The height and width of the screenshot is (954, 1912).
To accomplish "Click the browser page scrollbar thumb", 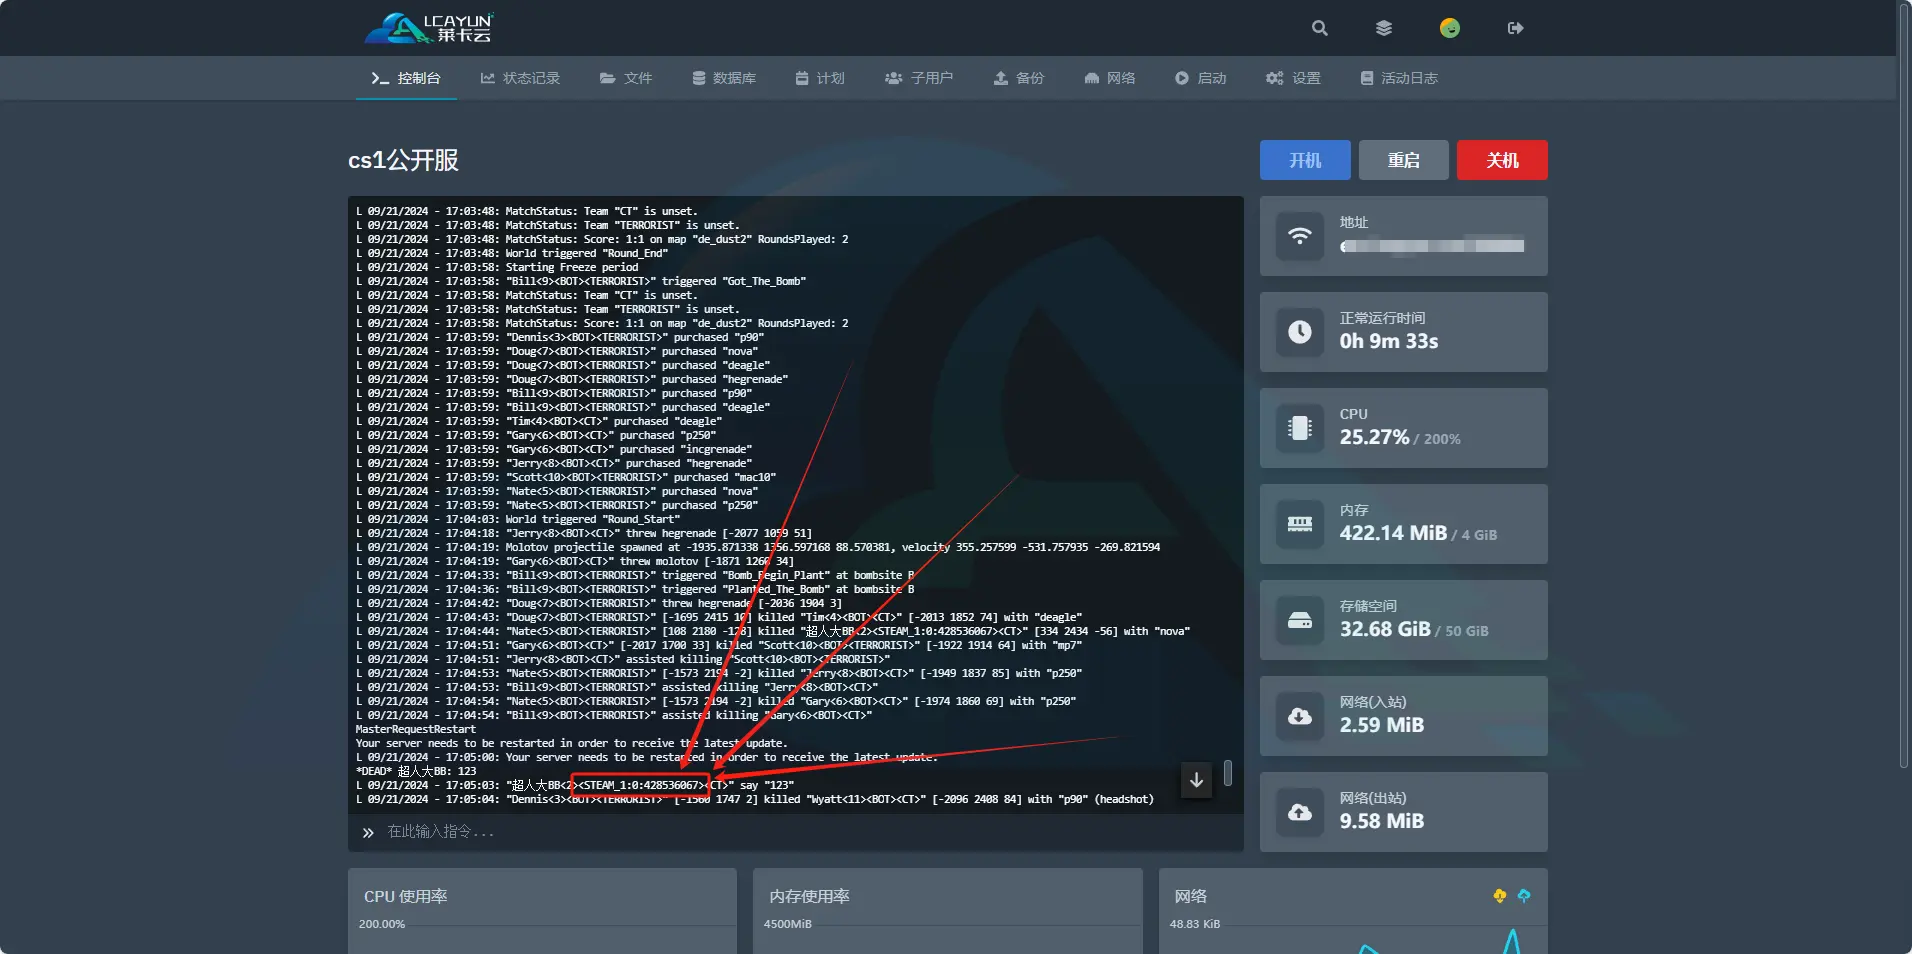I will pyautogui.click(x=1904, y=387).
